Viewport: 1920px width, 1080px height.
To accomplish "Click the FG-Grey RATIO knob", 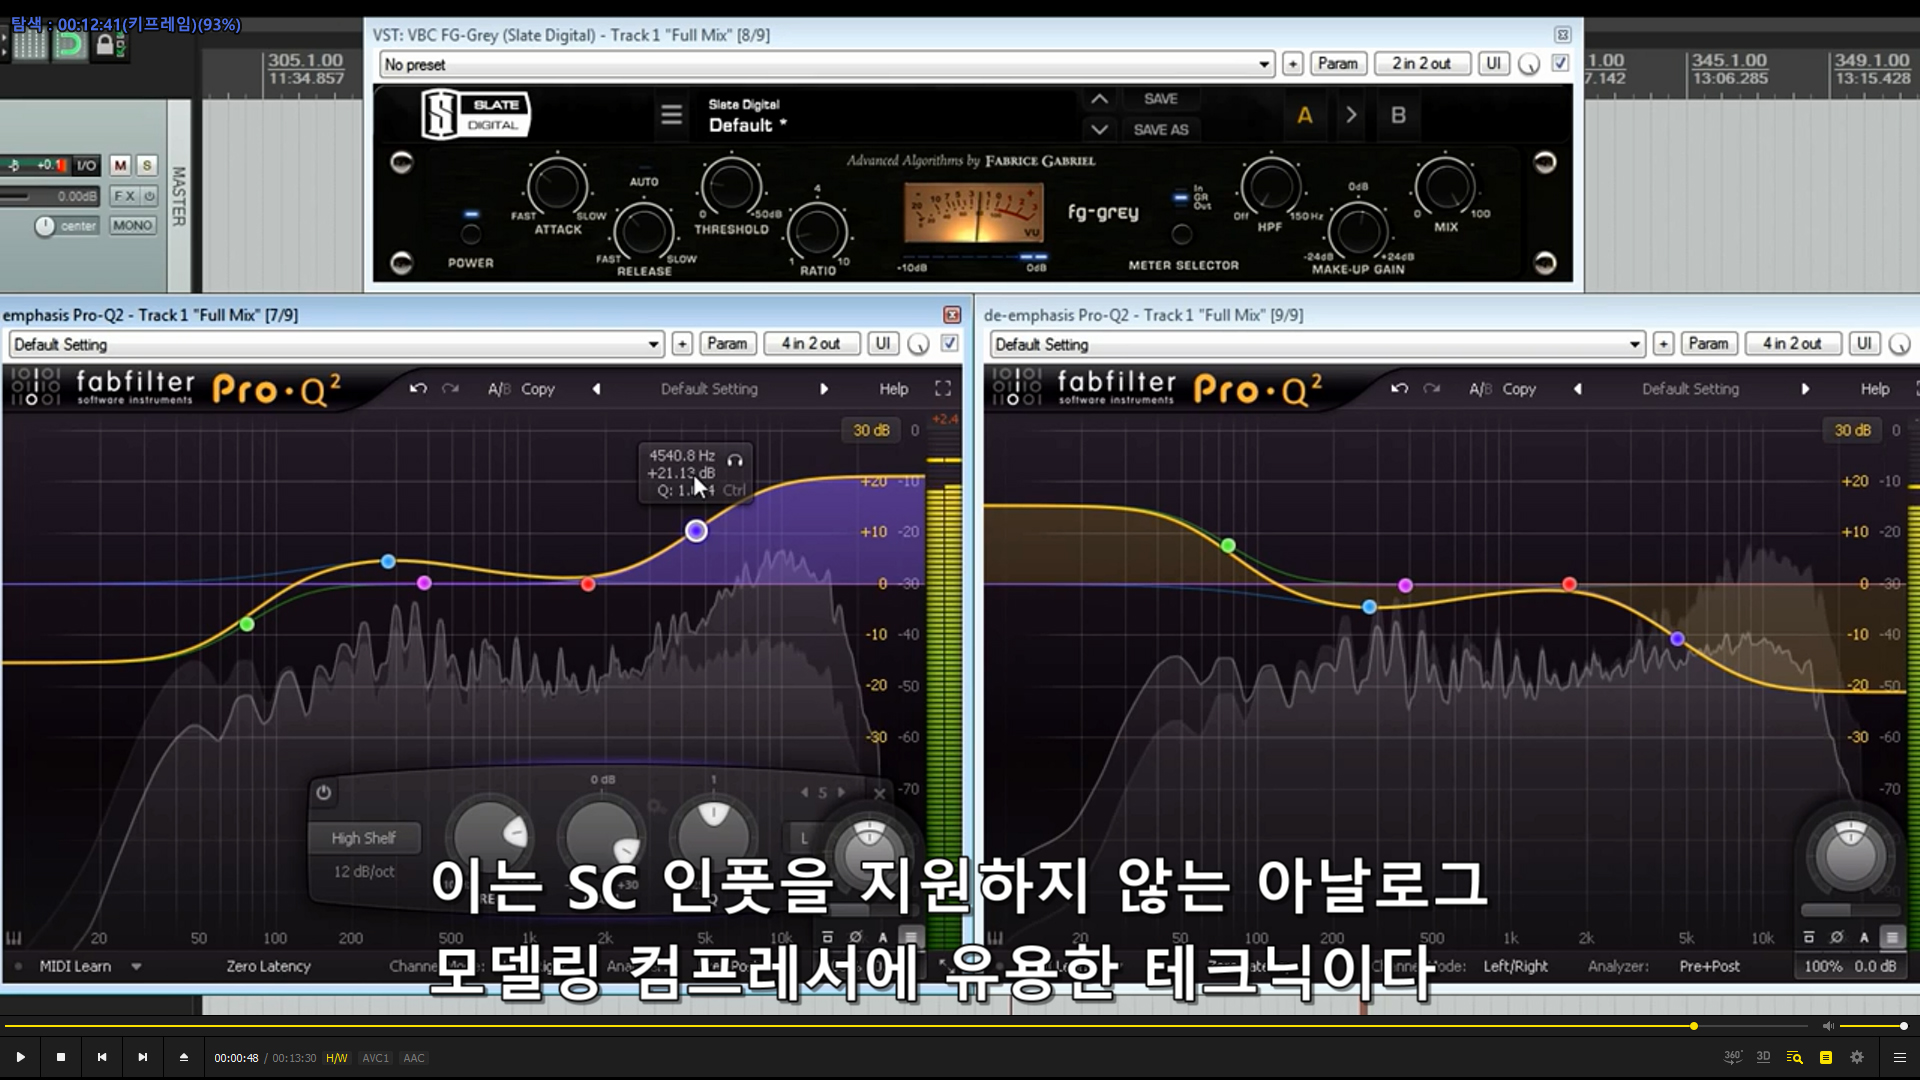I will click(817, 232).
